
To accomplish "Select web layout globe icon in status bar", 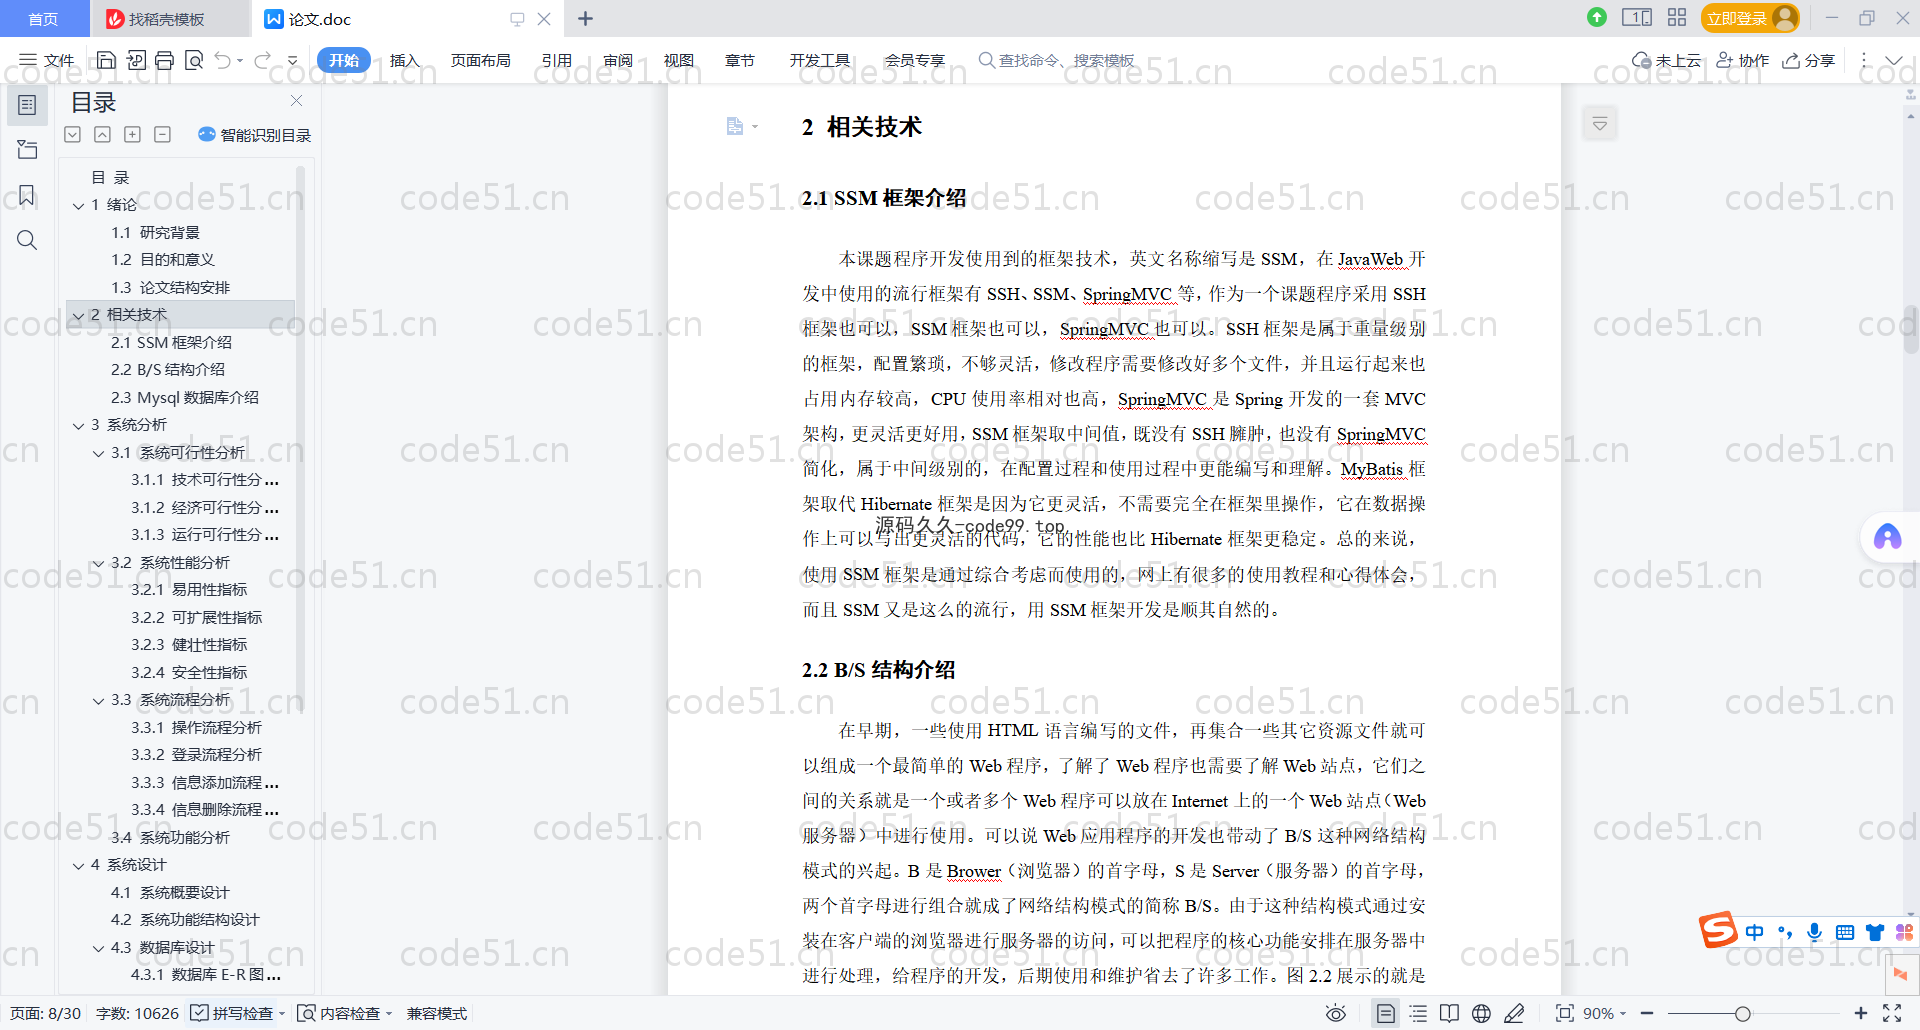I will (x=1481, y=1013).
